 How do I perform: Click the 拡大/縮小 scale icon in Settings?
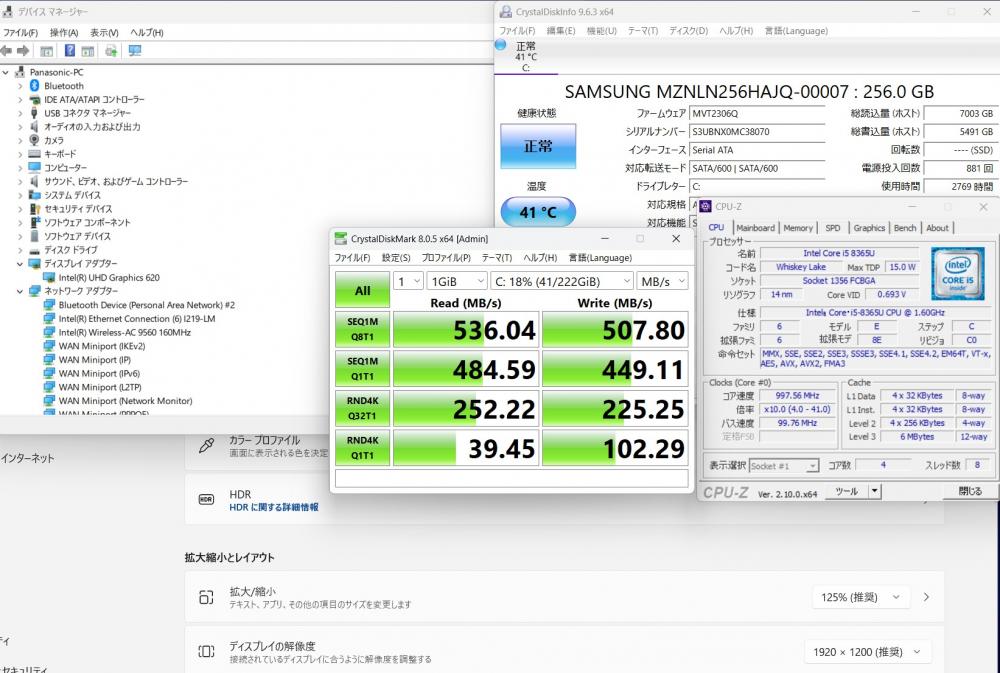(x=206, y=597)
